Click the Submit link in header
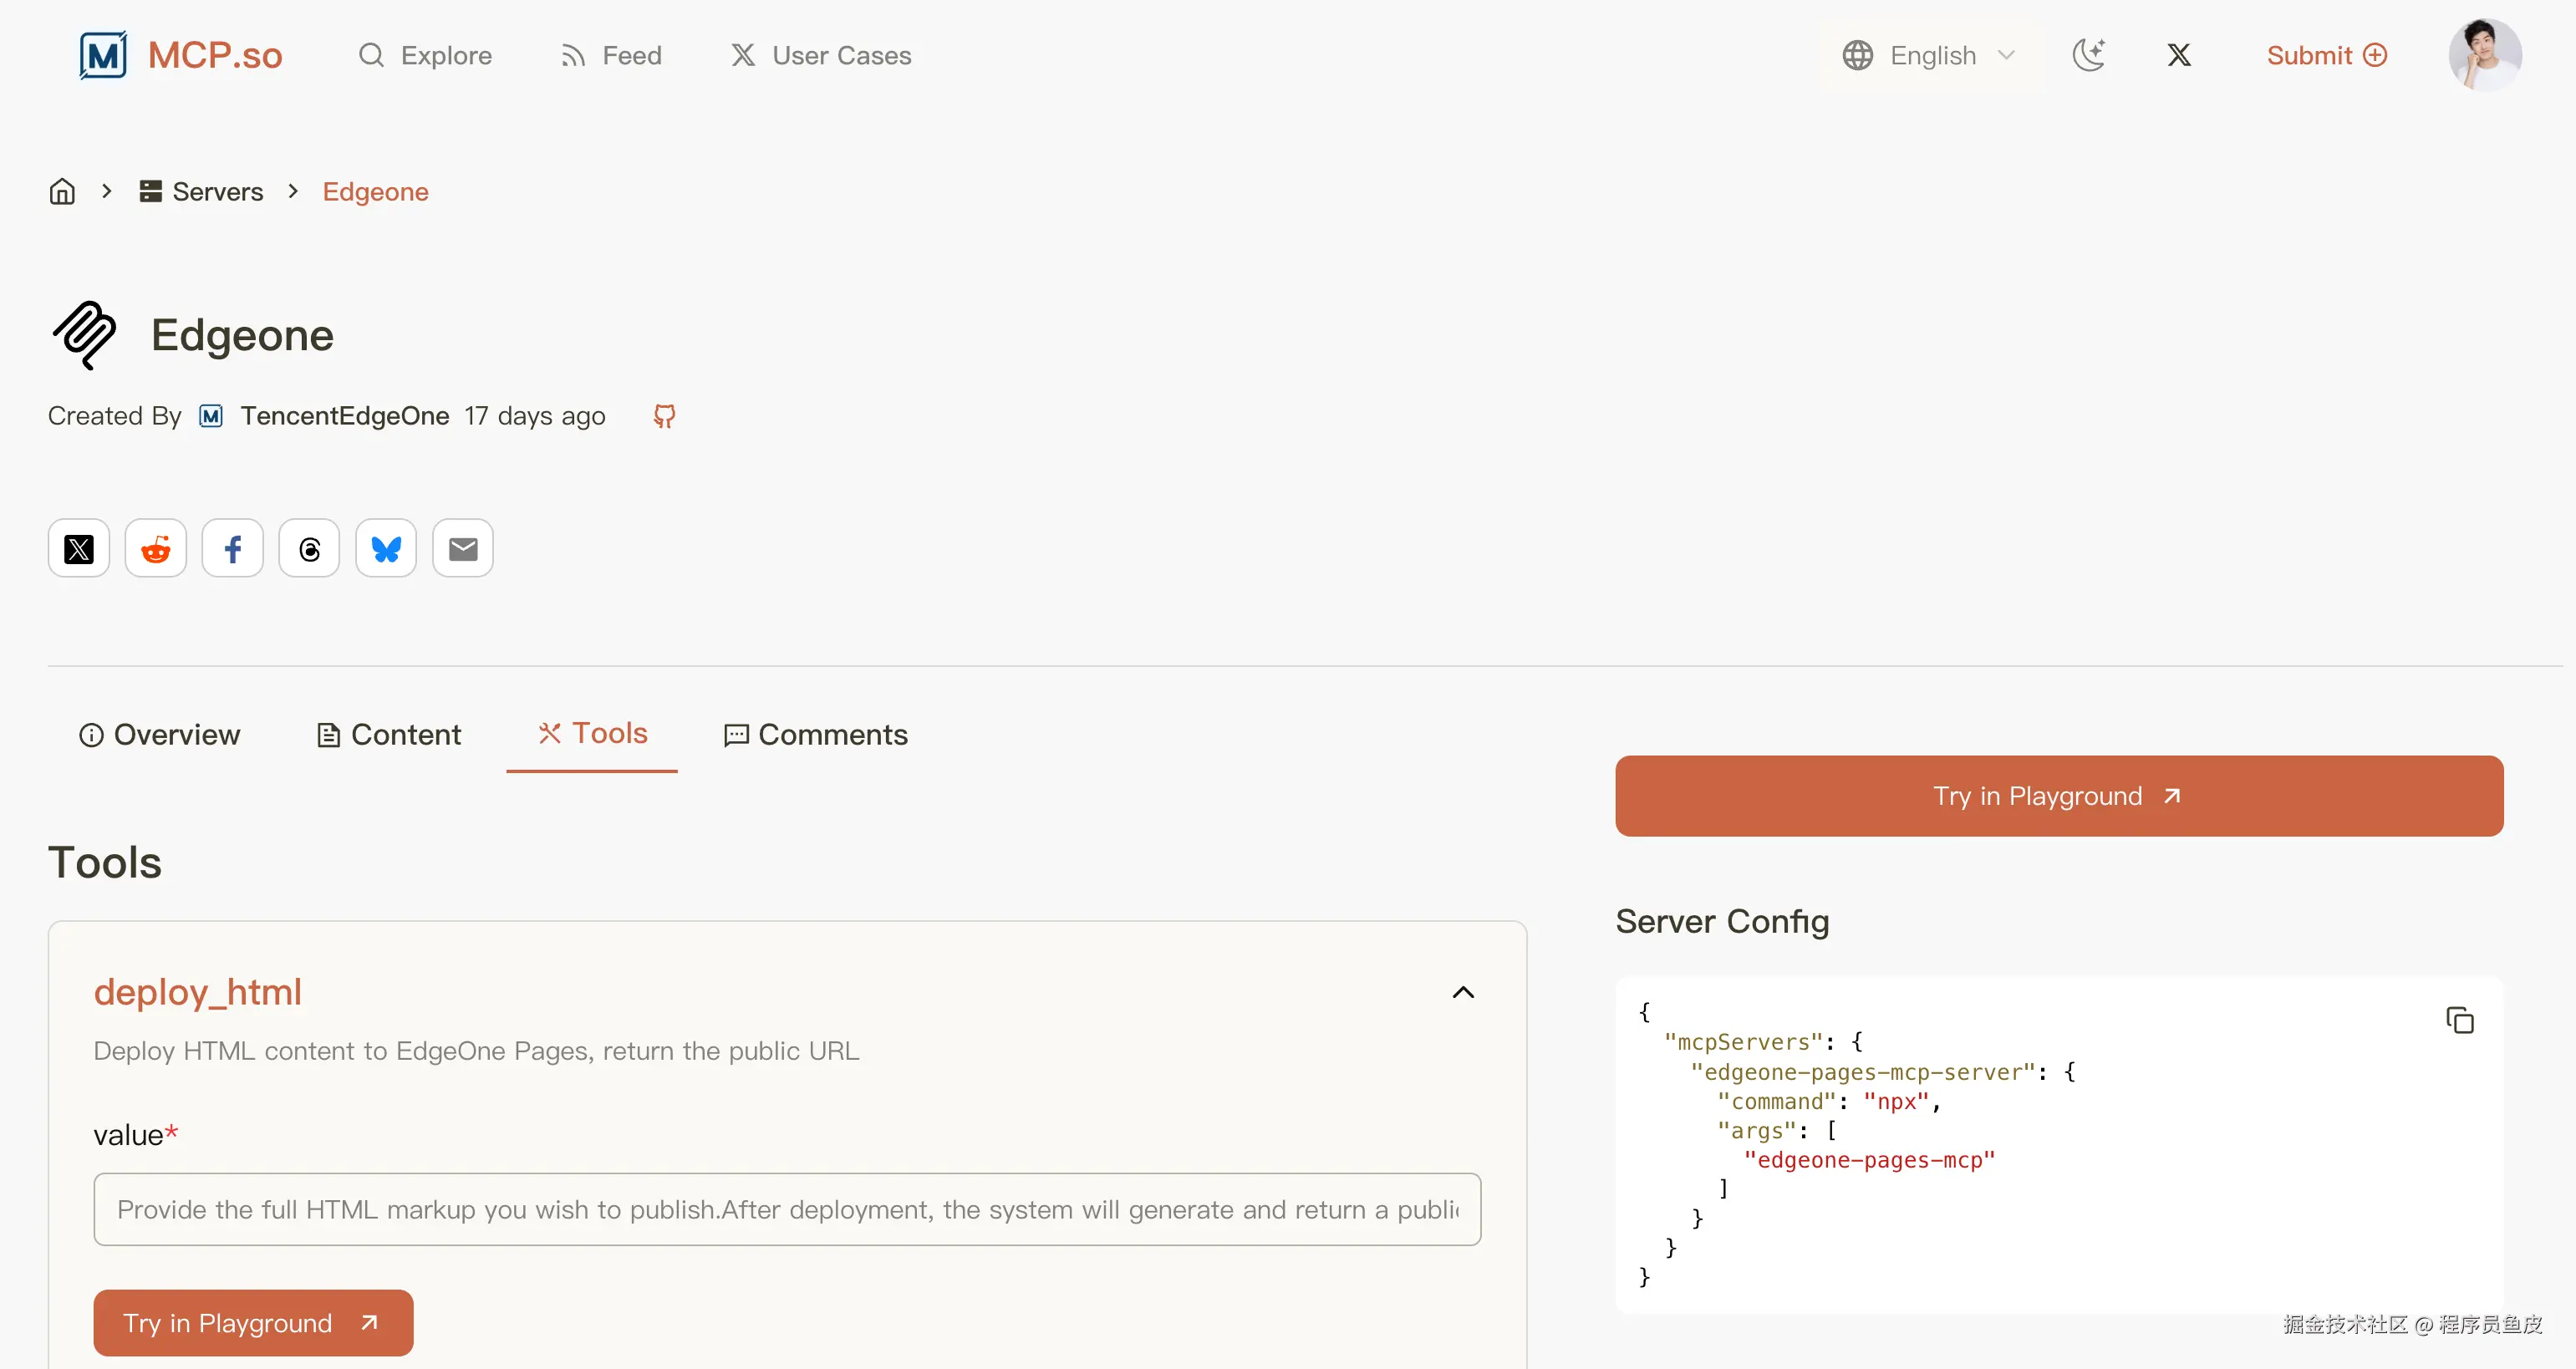Viewport: 2576px width, 1369px height. (2326, 55)
